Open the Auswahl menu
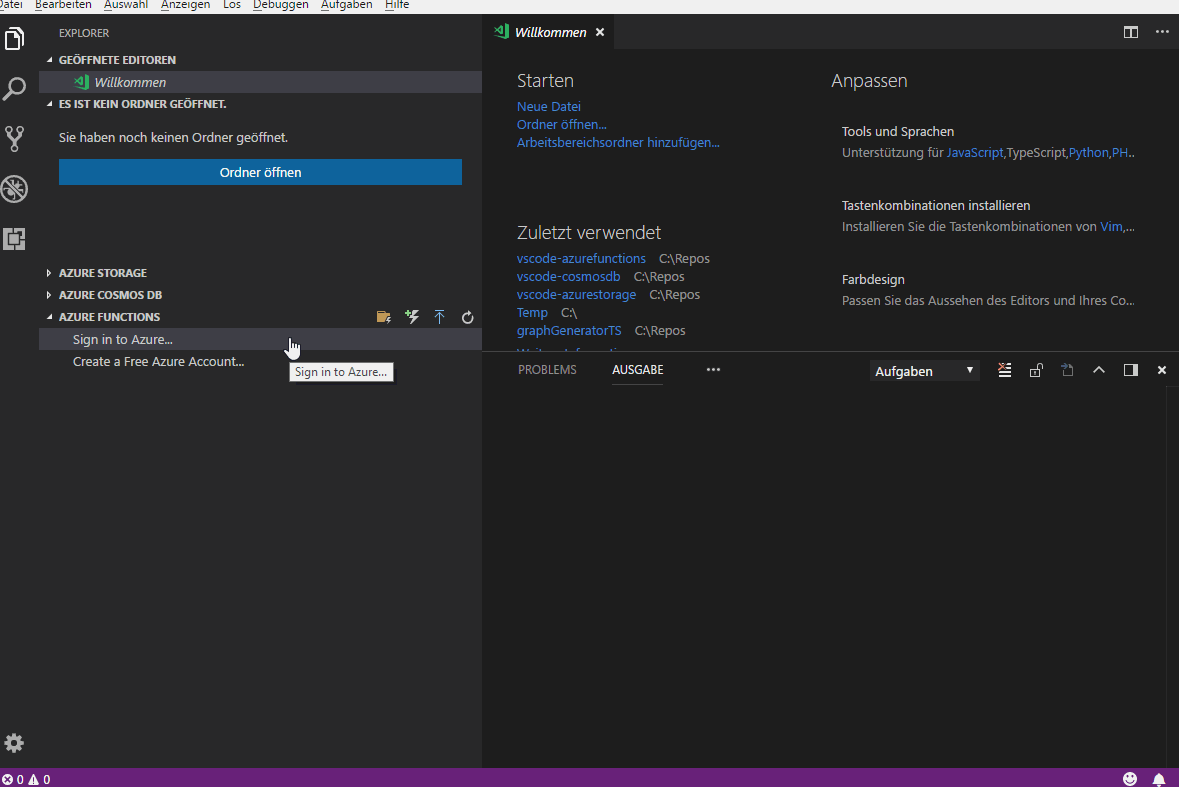The image size is (1179, 787). coord(126,5)
